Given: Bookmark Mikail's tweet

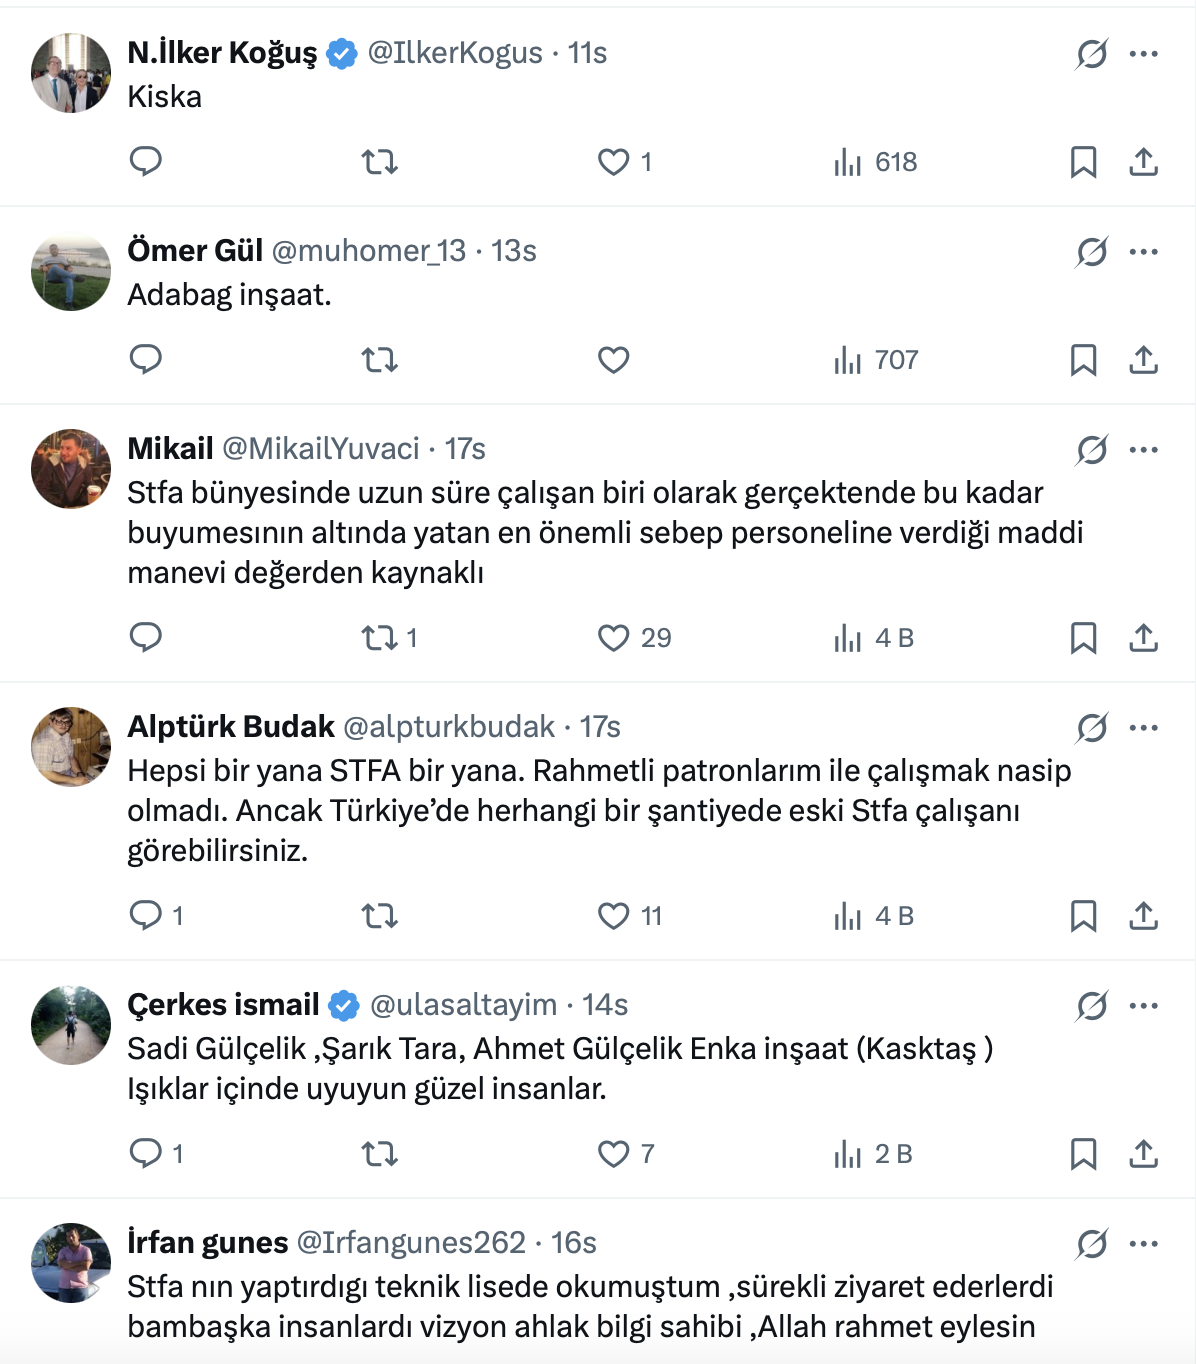Looking at the screenshot, I should coord(1083,638).
